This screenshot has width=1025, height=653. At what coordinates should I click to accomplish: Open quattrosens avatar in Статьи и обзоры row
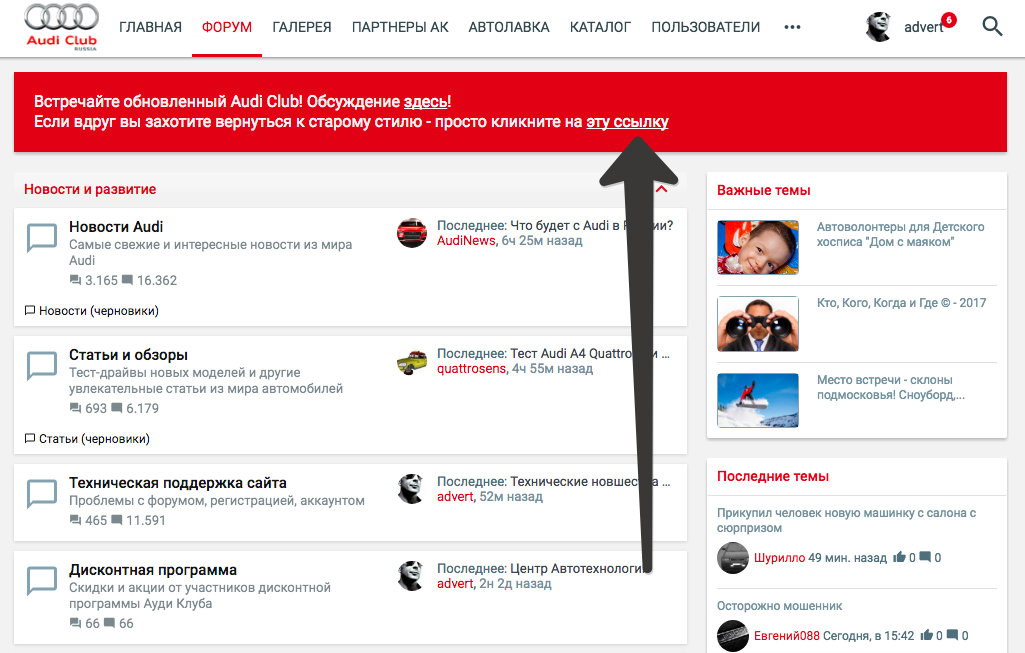pos(412,361)
